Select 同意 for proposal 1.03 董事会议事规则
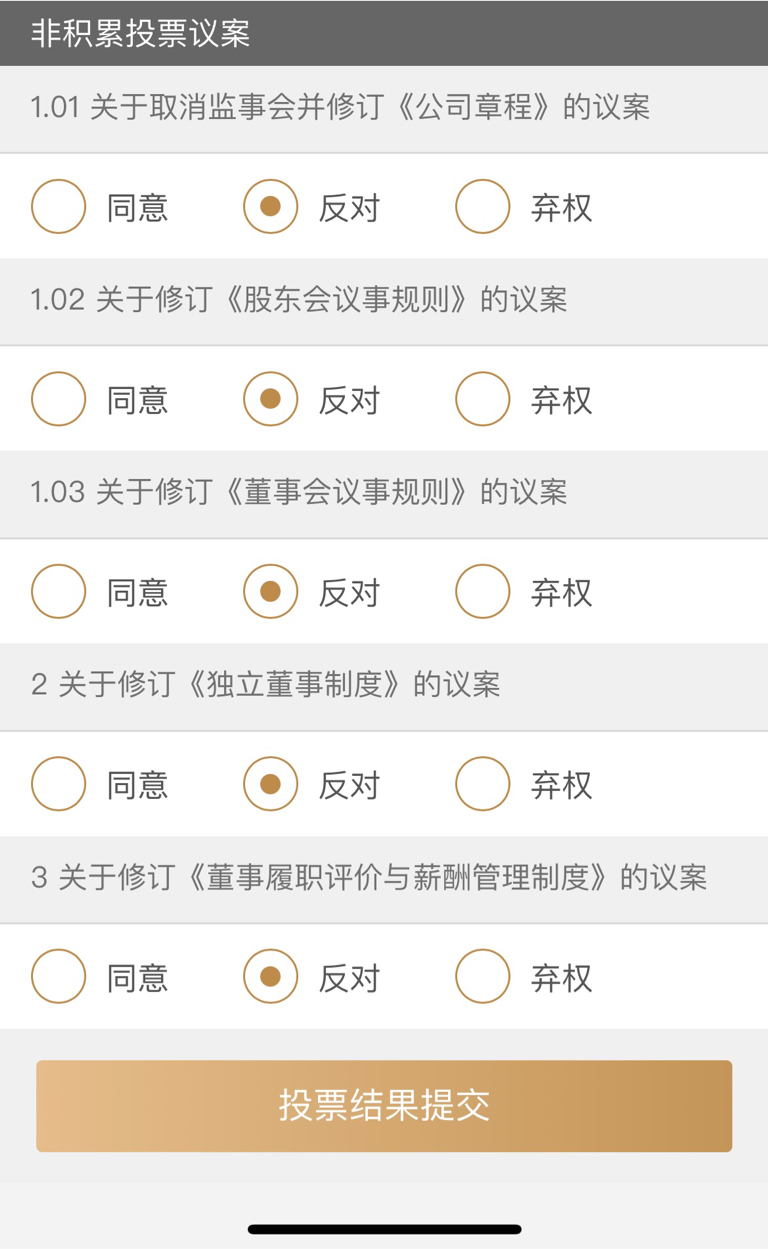 (x=59, y=592)
